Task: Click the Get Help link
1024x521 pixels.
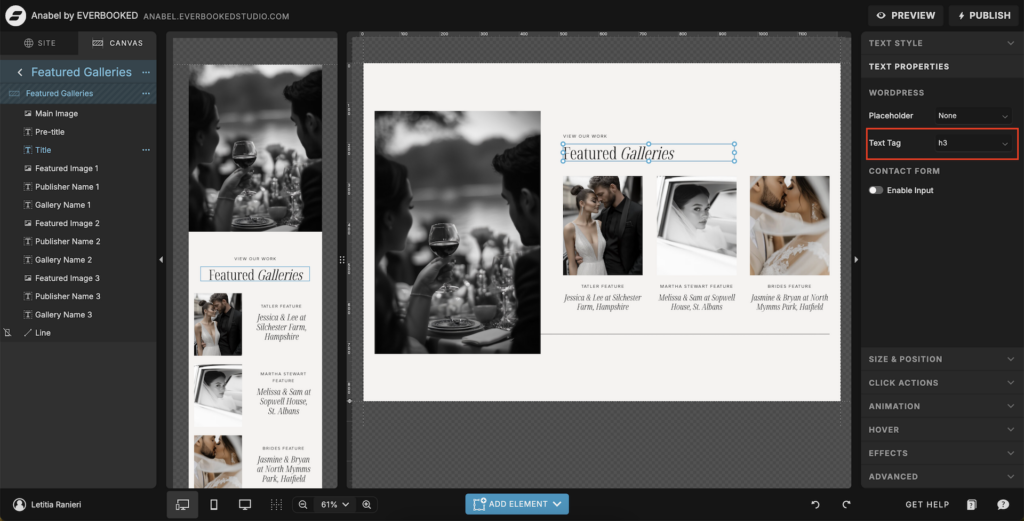Action: [x=927, y=505]
